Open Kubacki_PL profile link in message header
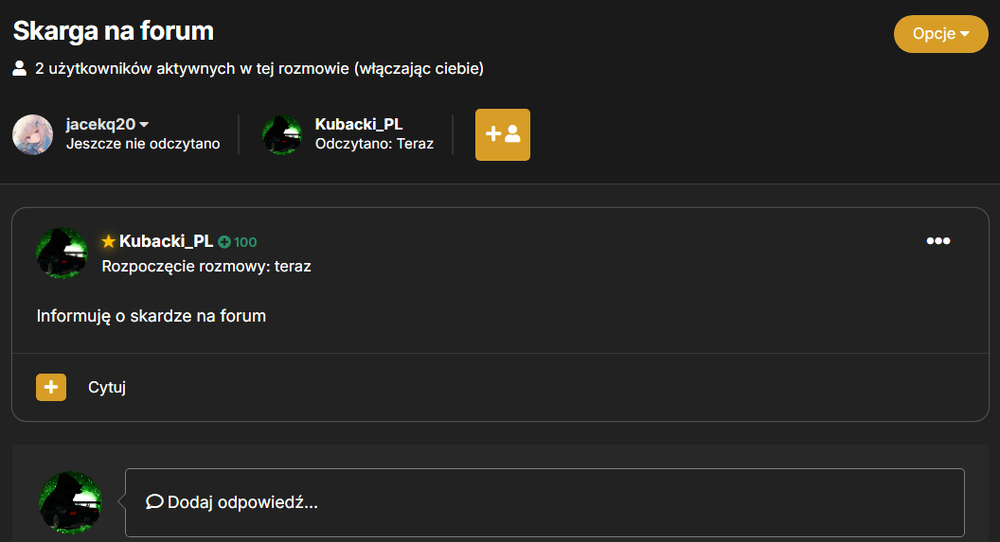Viewport: 1000px width, 542px height. click(x=166, y=241)
